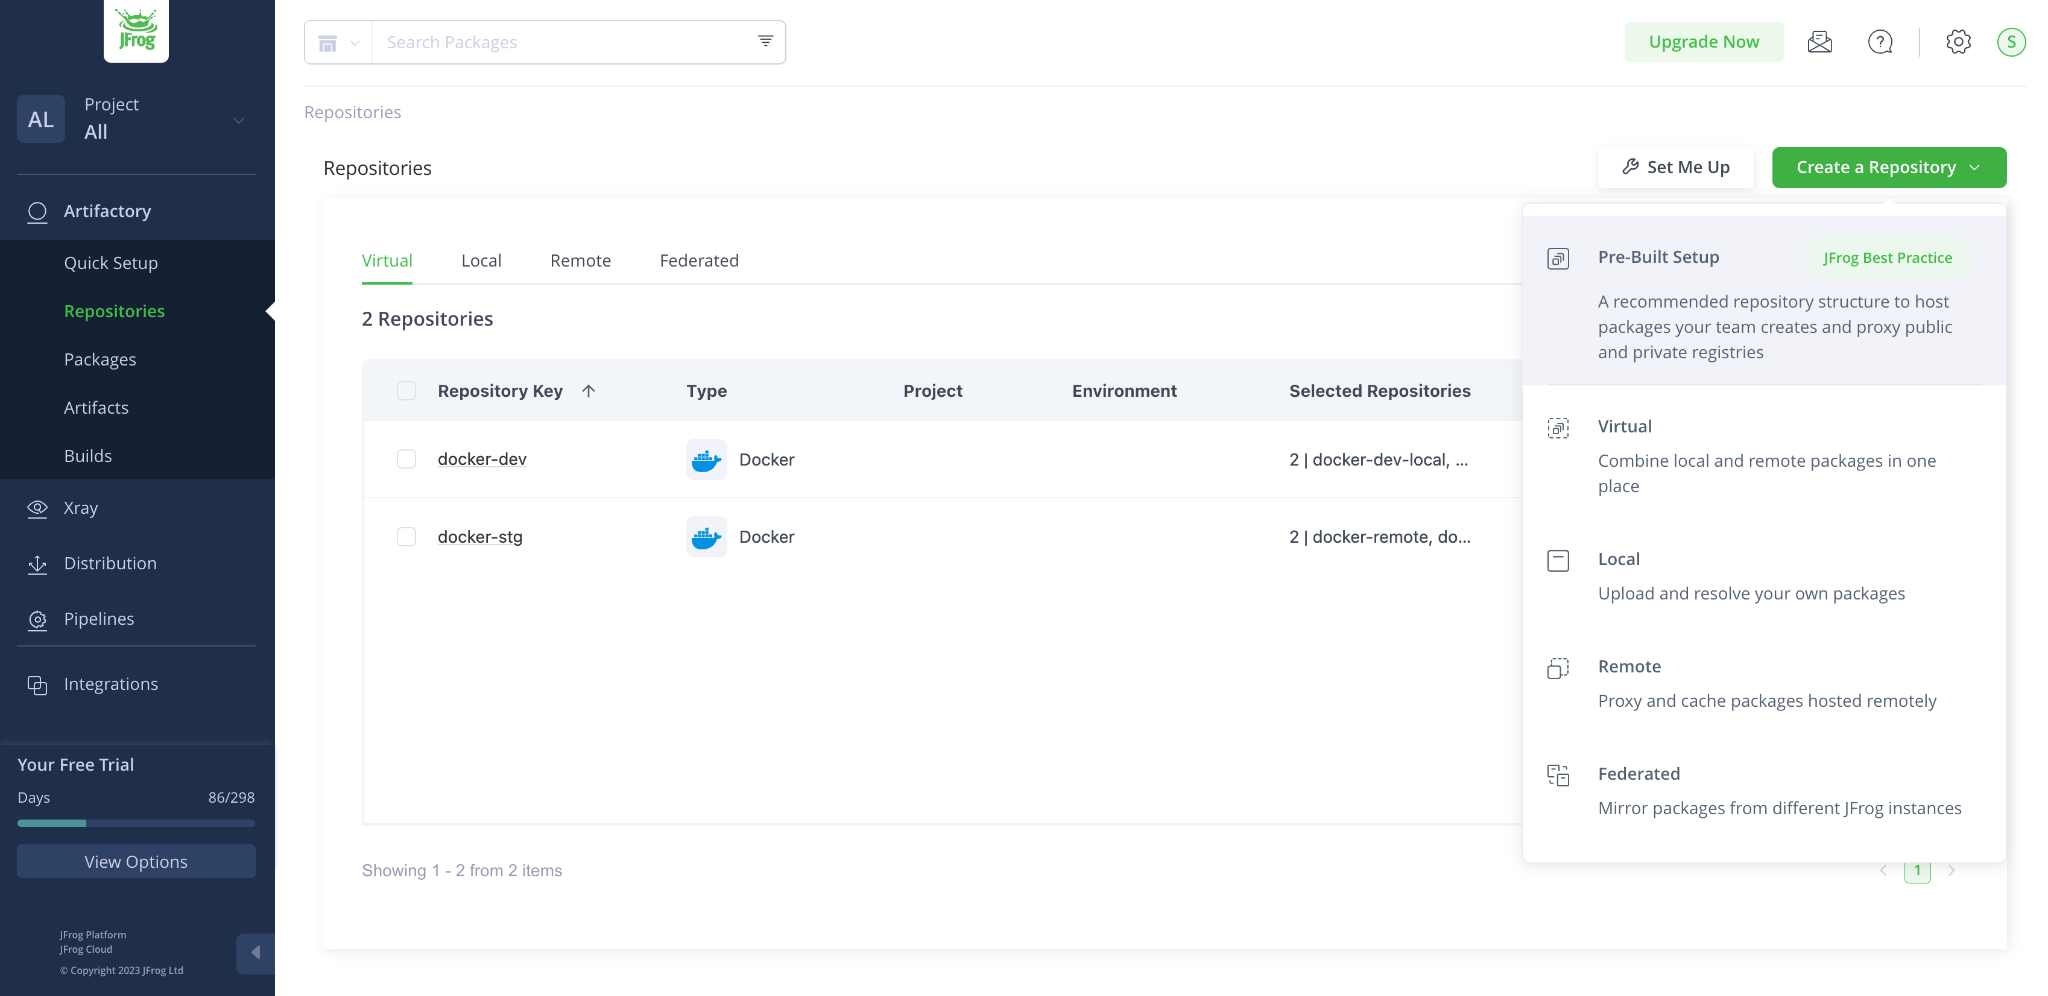The height and width of the screenshot is (996, 2048).
Task: Click the Artifactory sidebar icon
Action: coord(38,211)
